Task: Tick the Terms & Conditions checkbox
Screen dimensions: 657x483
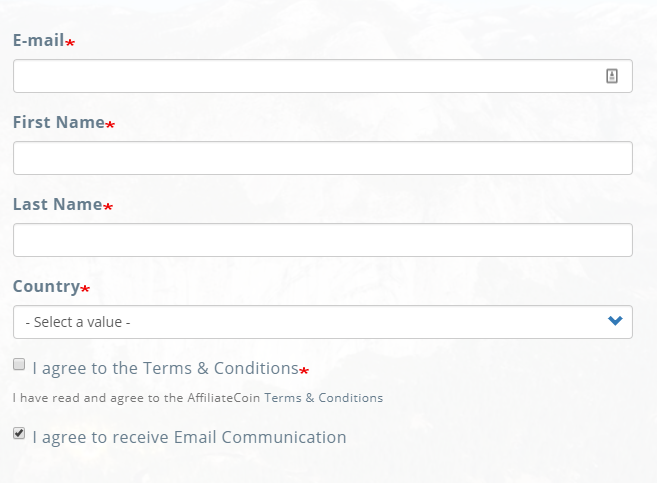Action: [19, 365]
